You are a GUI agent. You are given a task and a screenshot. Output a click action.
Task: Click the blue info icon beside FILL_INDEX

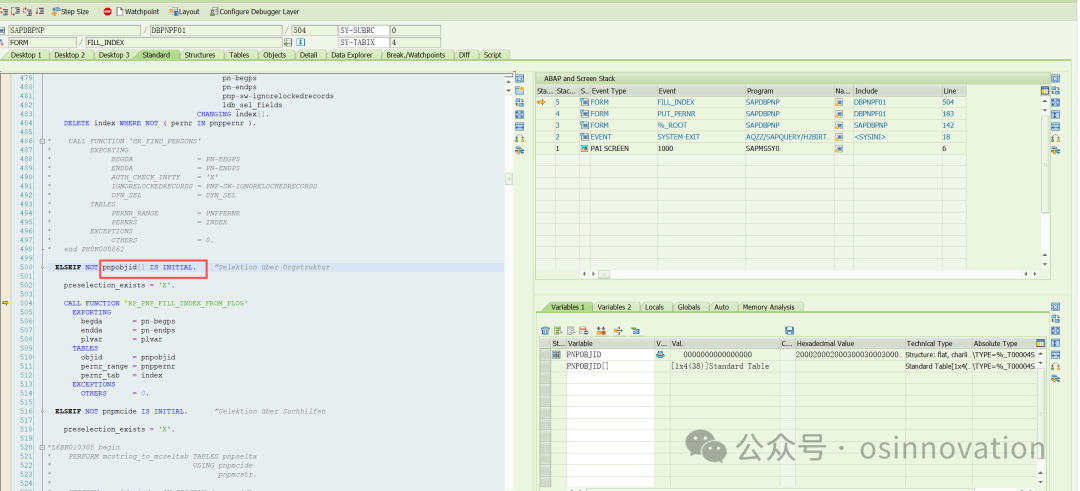(x=300, y=42)
